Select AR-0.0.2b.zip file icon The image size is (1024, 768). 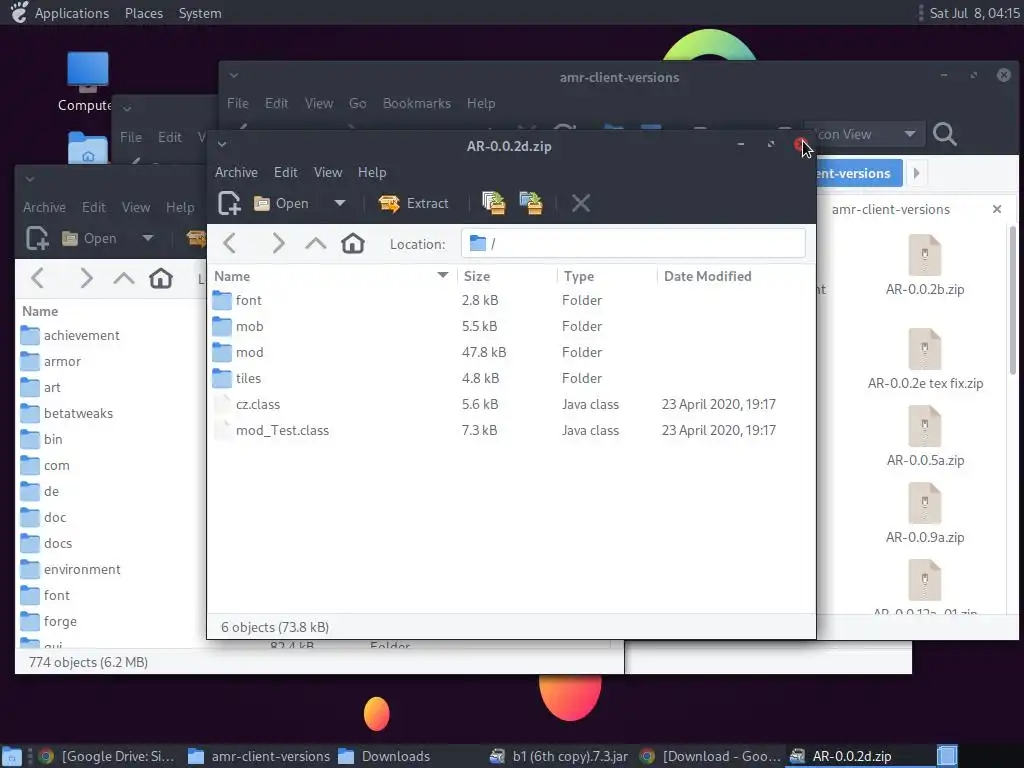pyautogui.click(x=925, y=266)
